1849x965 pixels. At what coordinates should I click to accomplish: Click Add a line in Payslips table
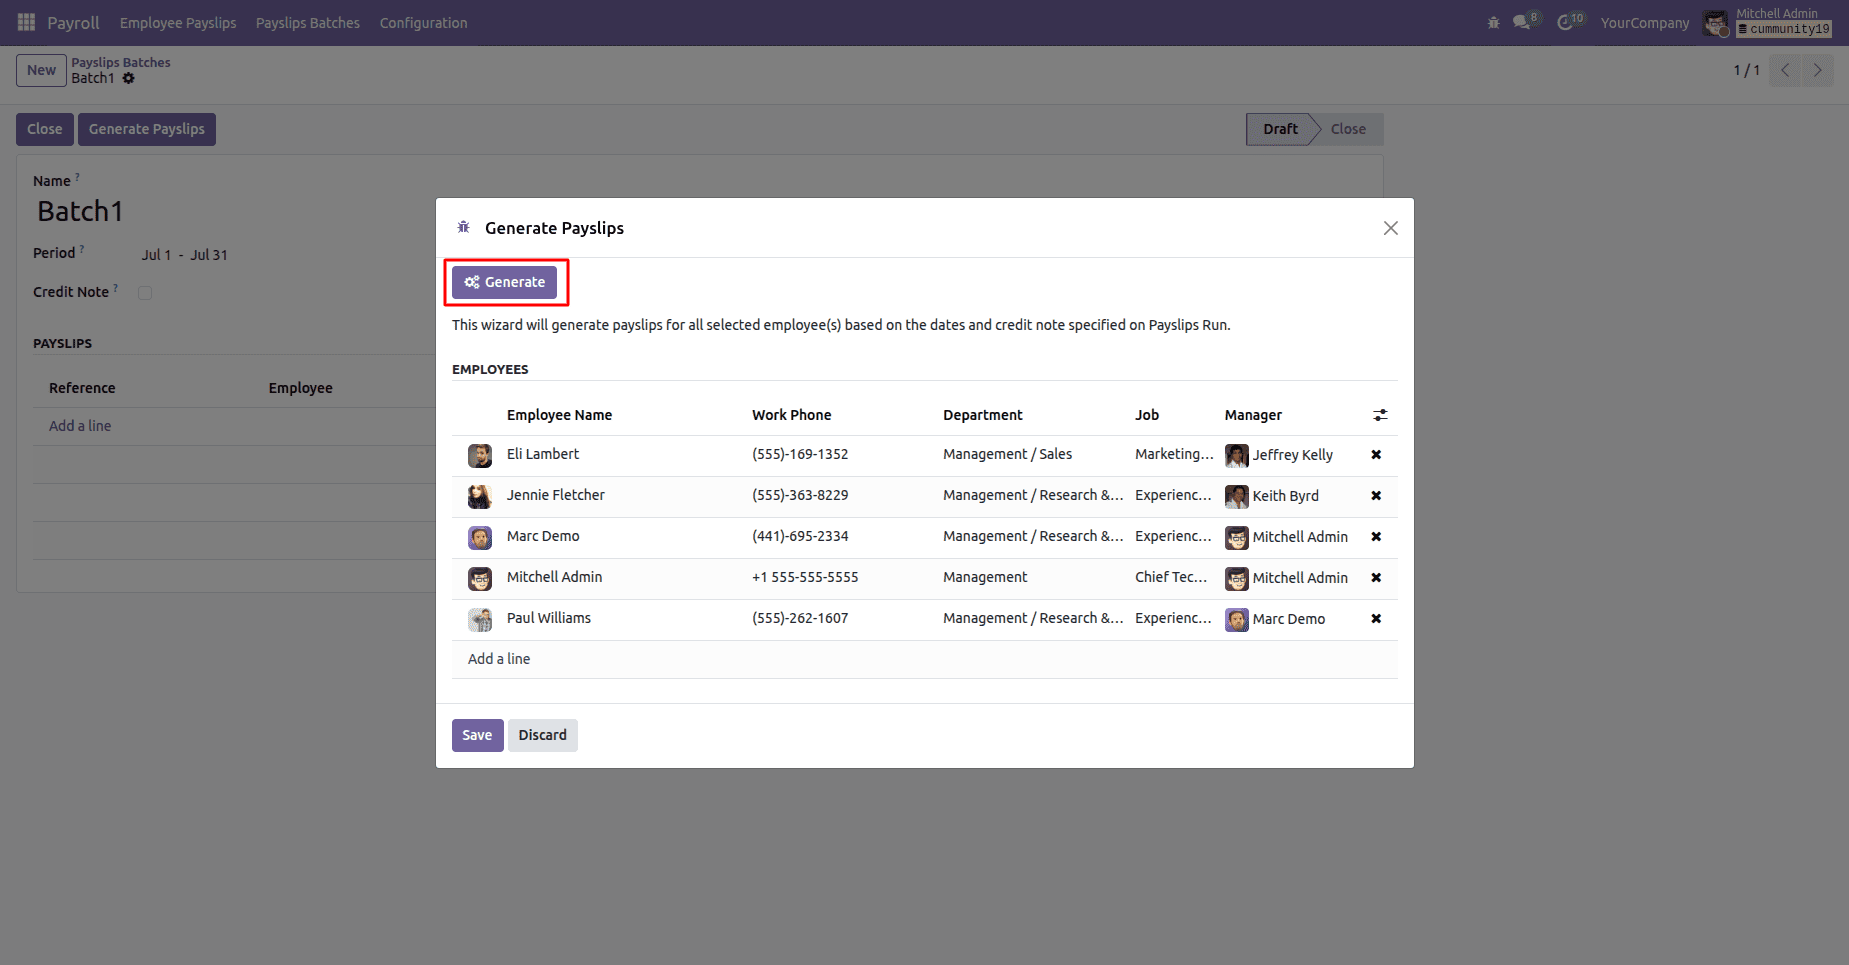[x=80, y=426]
